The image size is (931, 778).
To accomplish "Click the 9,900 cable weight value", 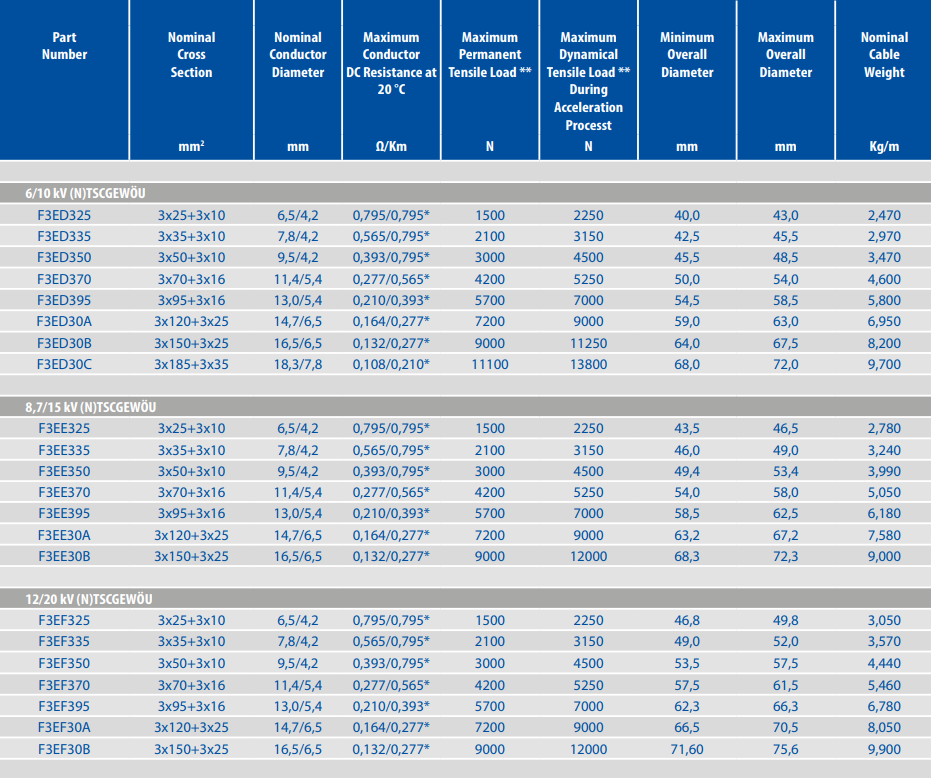I will pyautogui.click(x=884, y=749).
